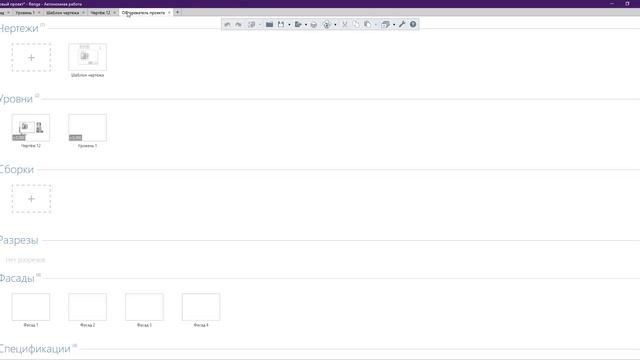Save the project using the floppy disk icon
Image resolution: width=640 pixels, height=360 pixels.
281,24
